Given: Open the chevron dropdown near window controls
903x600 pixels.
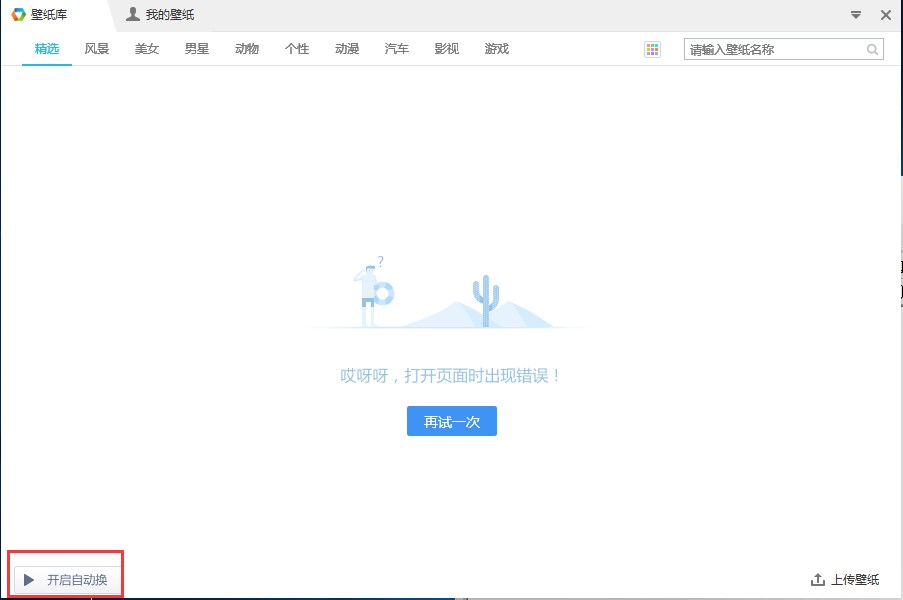Looking at the screenshot, I should tap(857, 15).
